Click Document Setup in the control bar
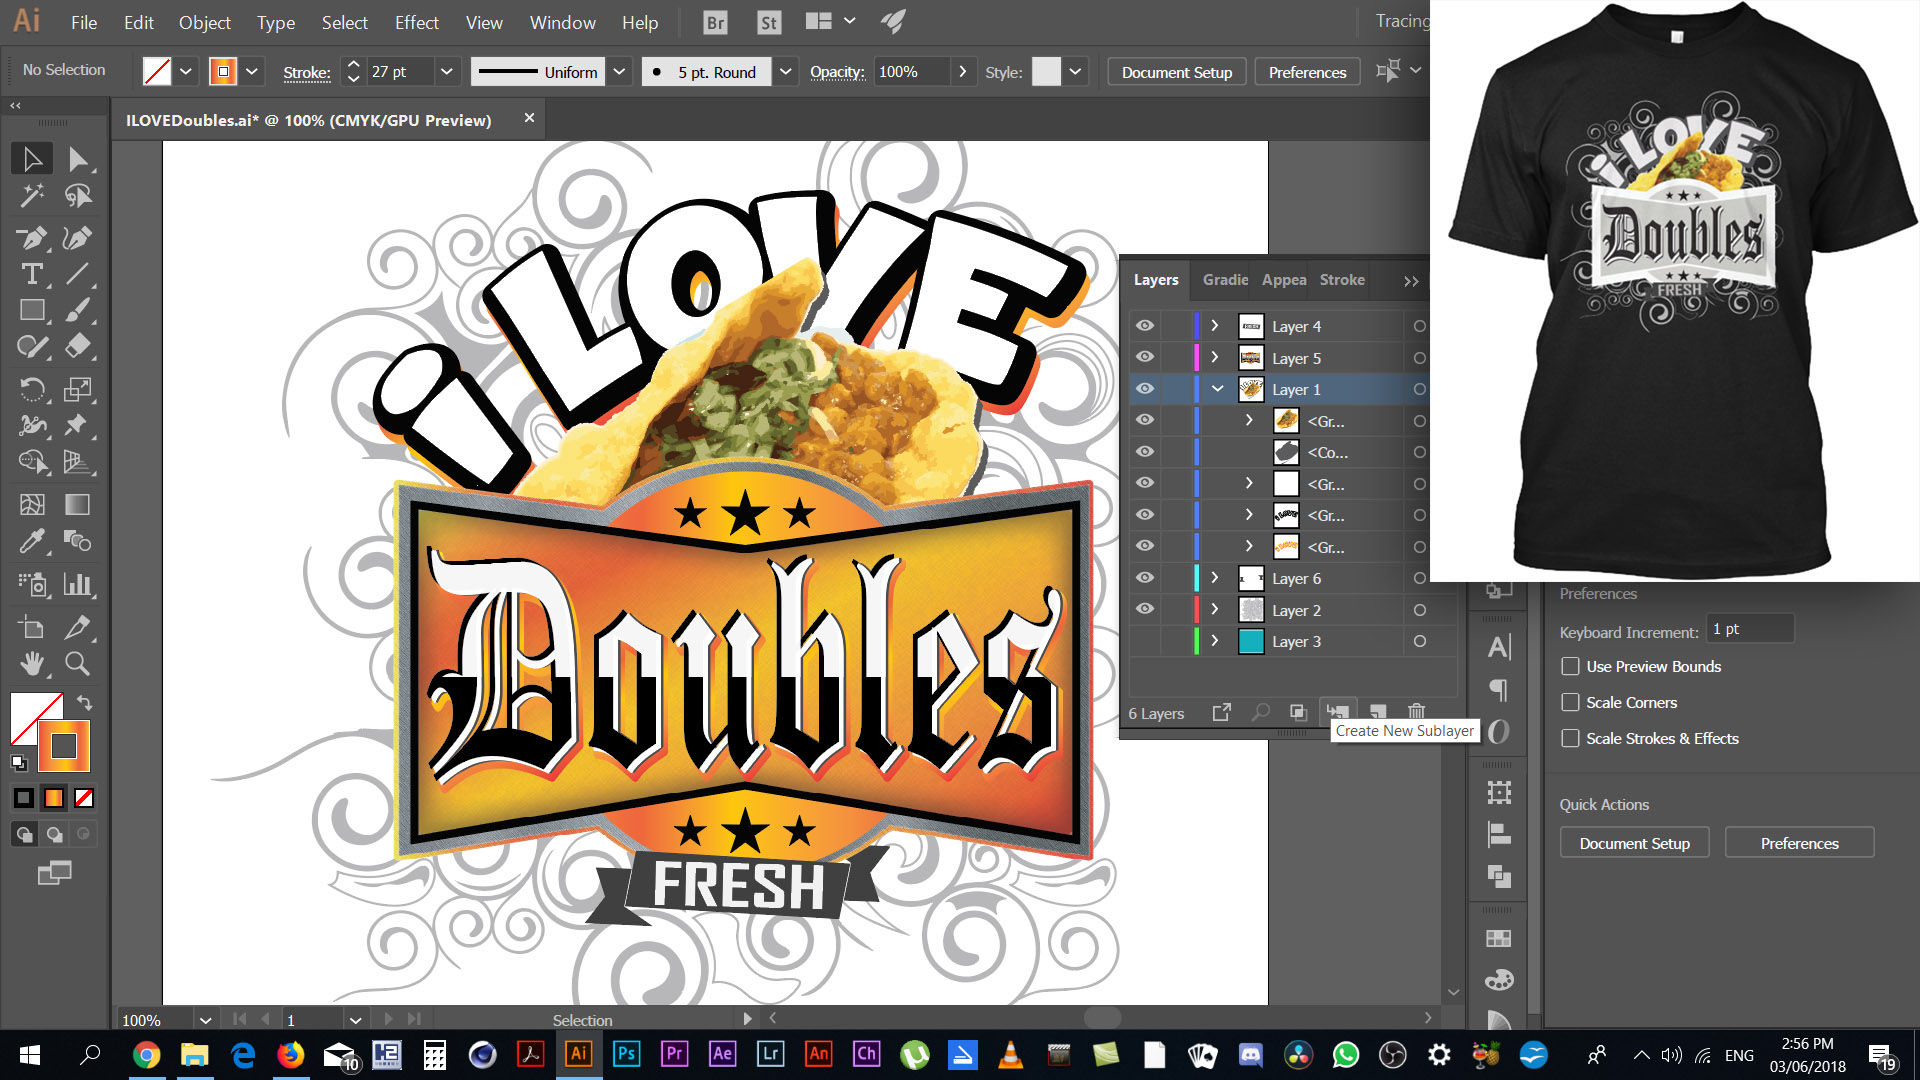This screenshot has width=1920, height=1080. pos(1176,72)
